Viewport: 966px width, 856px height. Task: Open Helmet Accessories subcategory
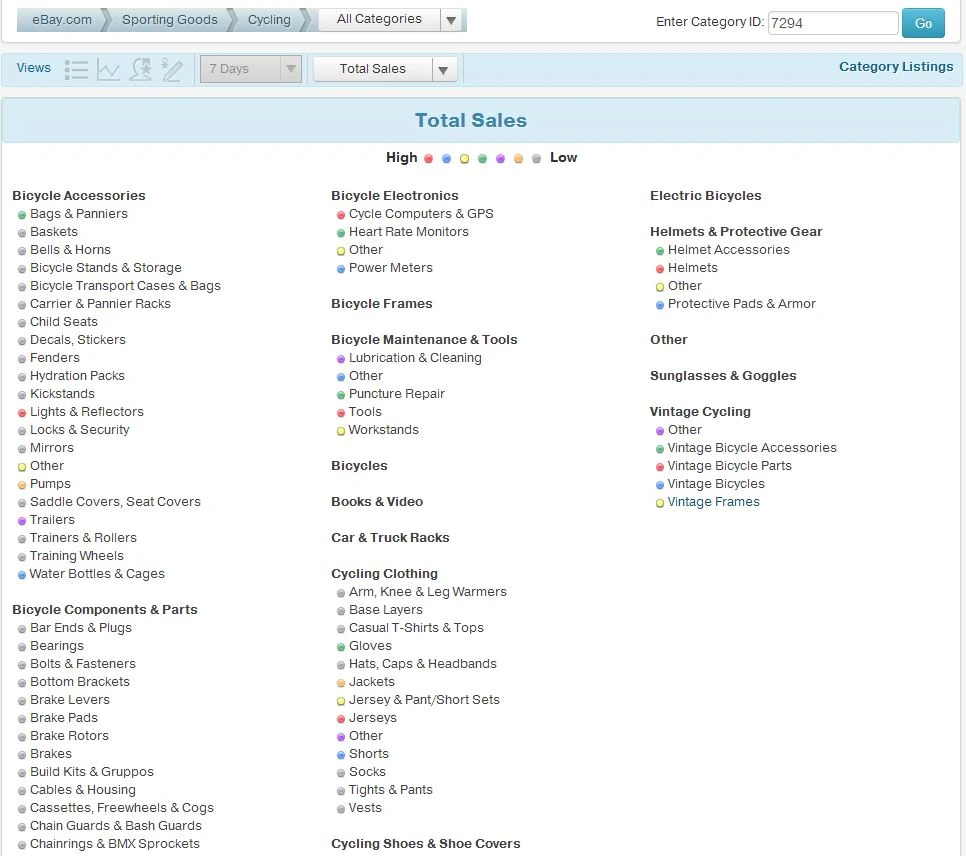tap(729, 250)
